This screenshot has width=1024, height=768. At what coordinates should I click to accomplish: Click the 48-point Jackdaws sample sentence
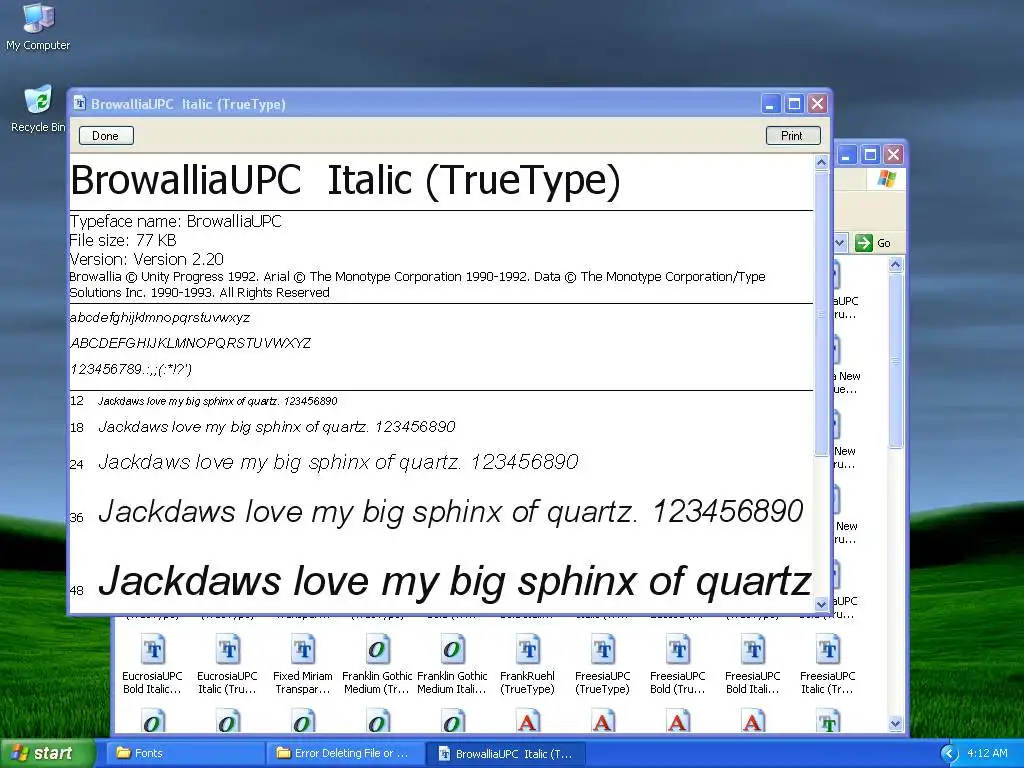coord(455,581)
